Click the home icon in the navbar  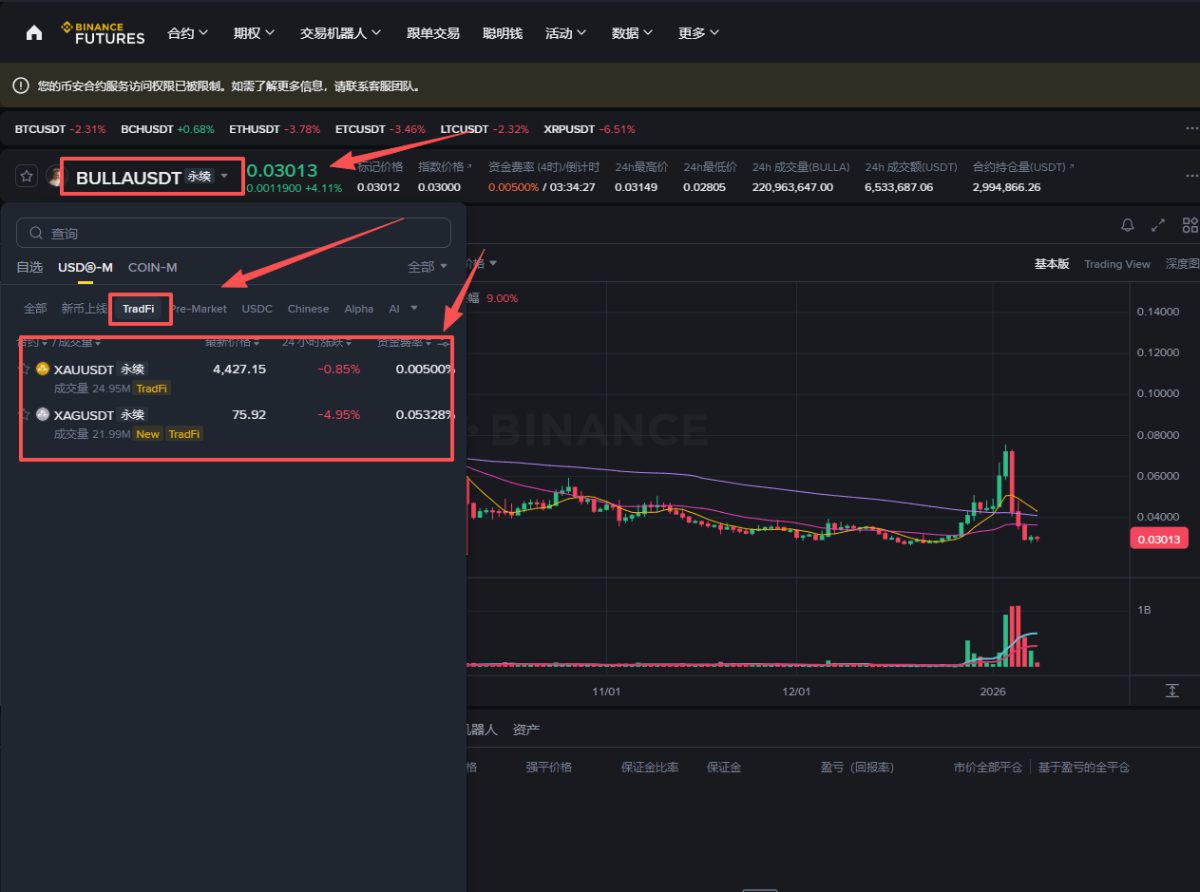tap(34, 31)
